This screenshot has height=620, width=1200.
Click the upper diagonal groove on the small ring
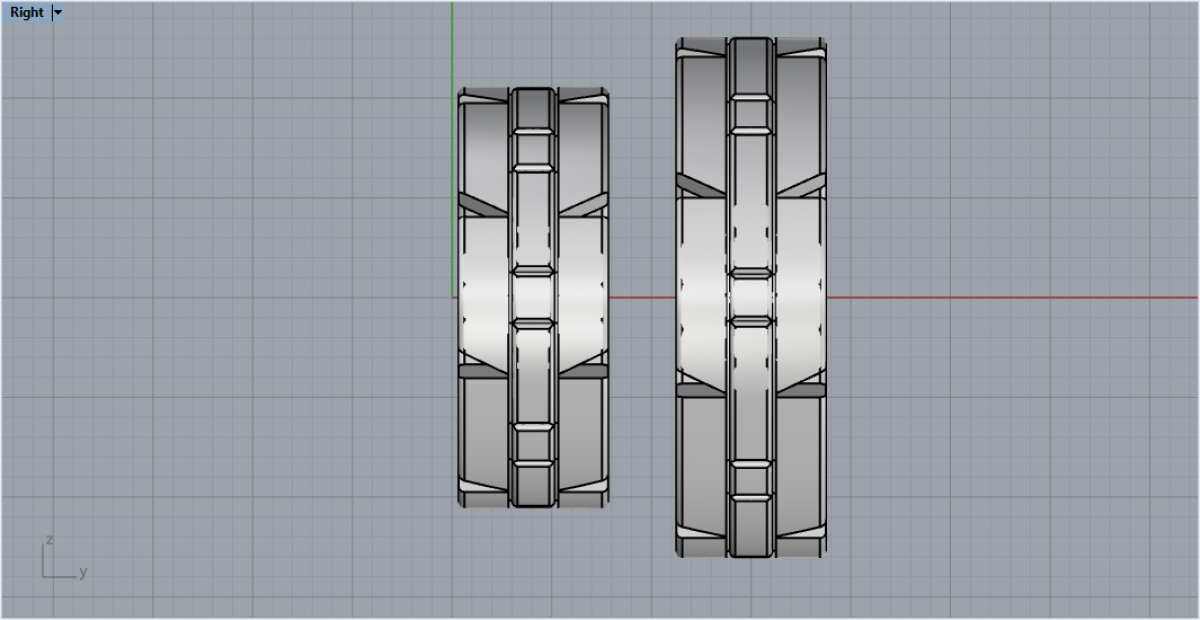coord(483,205)
